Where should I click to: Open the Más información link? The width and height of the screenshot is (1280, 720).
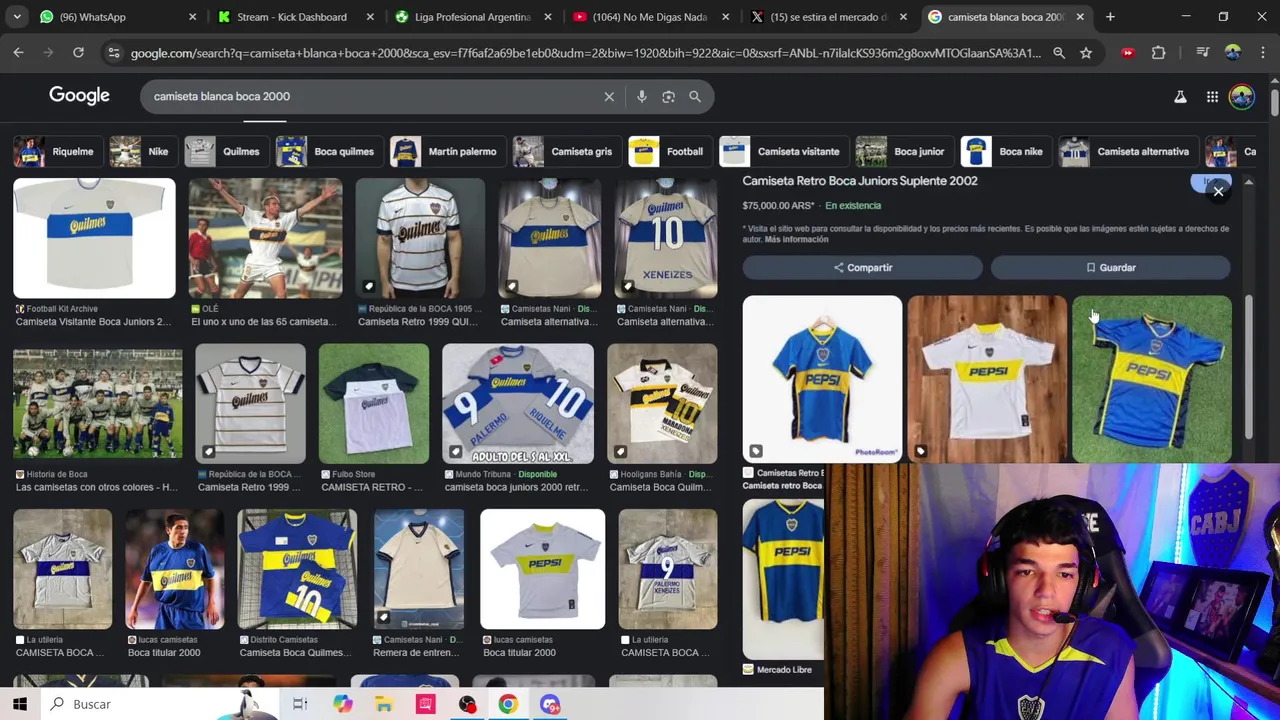797,240
